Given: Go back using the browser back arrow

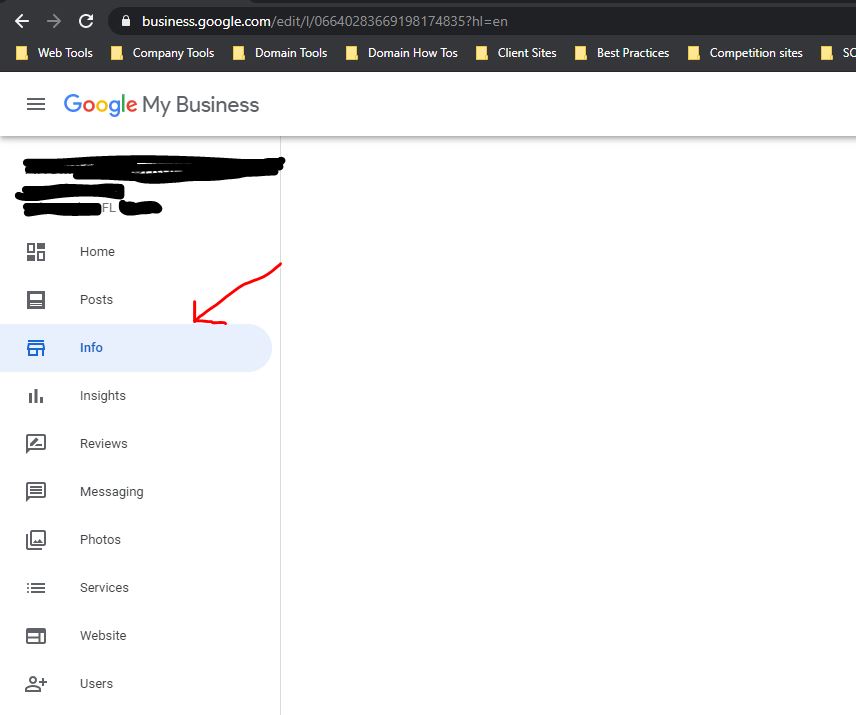Looking at the screenshot, I should tap(22, 21).
